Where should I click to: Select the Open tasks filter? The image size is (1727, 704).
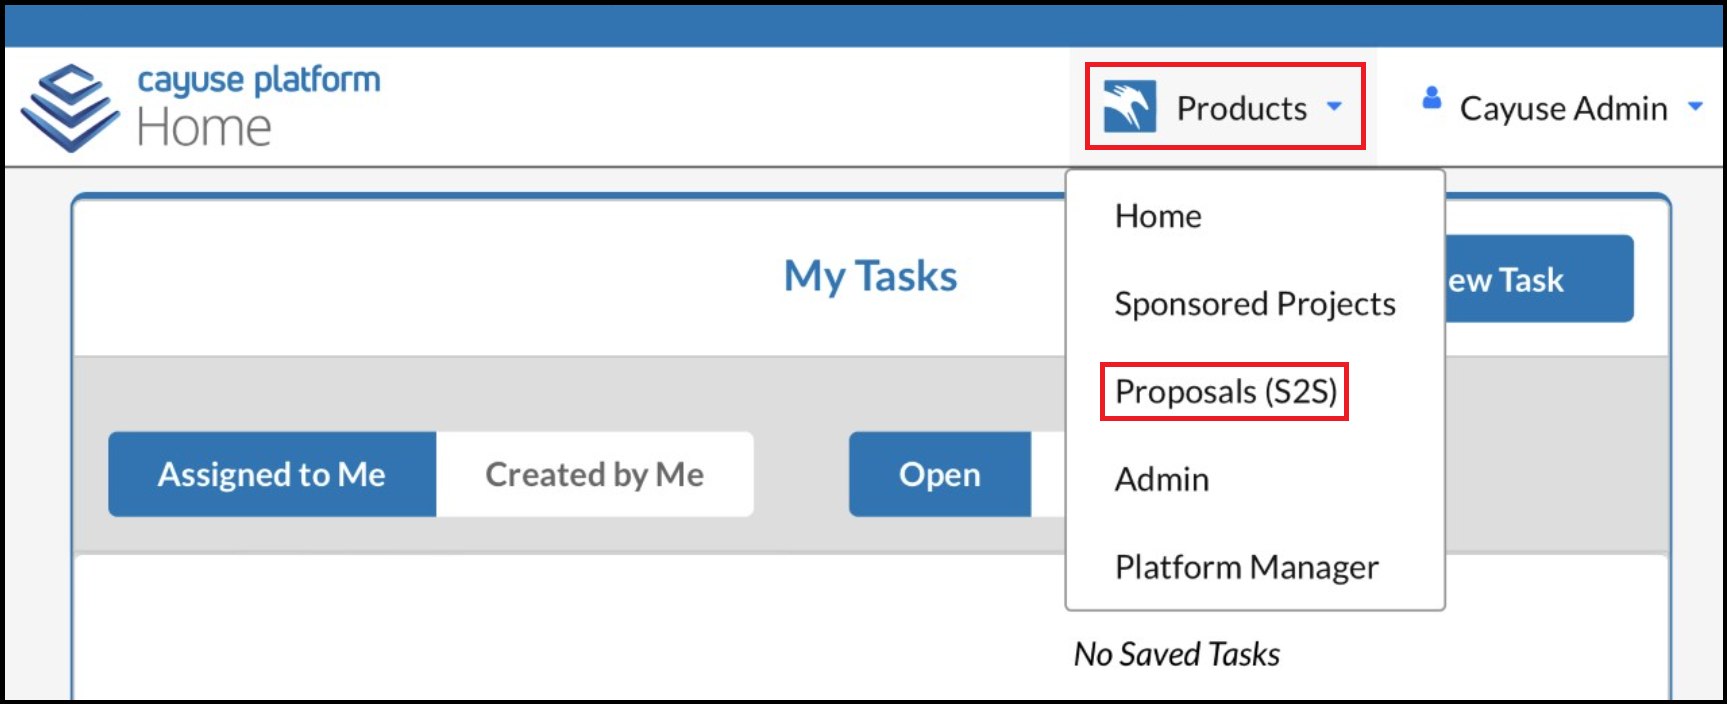click(939, 474)
